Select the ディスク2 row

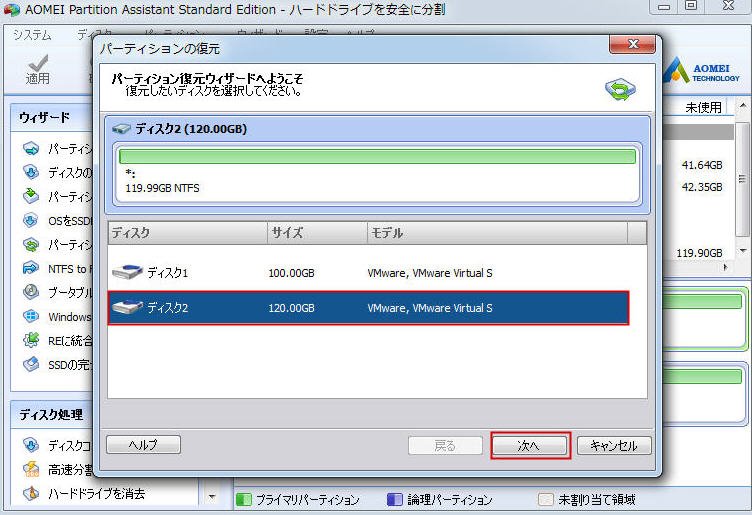[368, 308]
